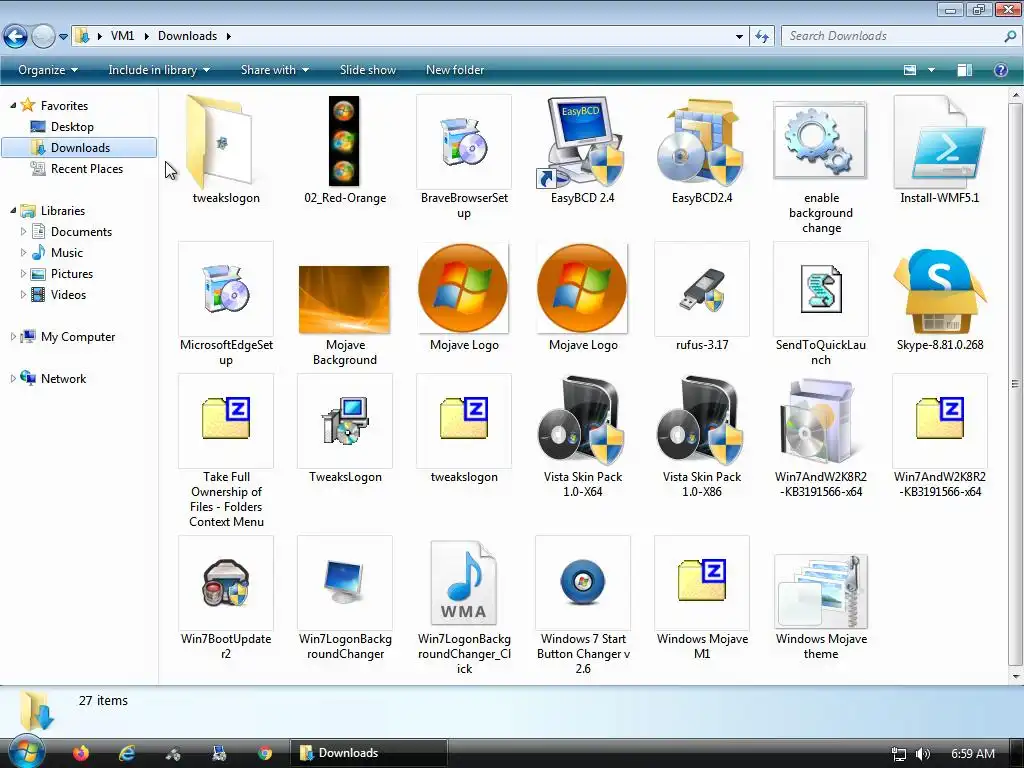This screenshot has height=768, width=1024.
Task: Click the file list vertical scrollbar
Action: [x=1016, y=385]
